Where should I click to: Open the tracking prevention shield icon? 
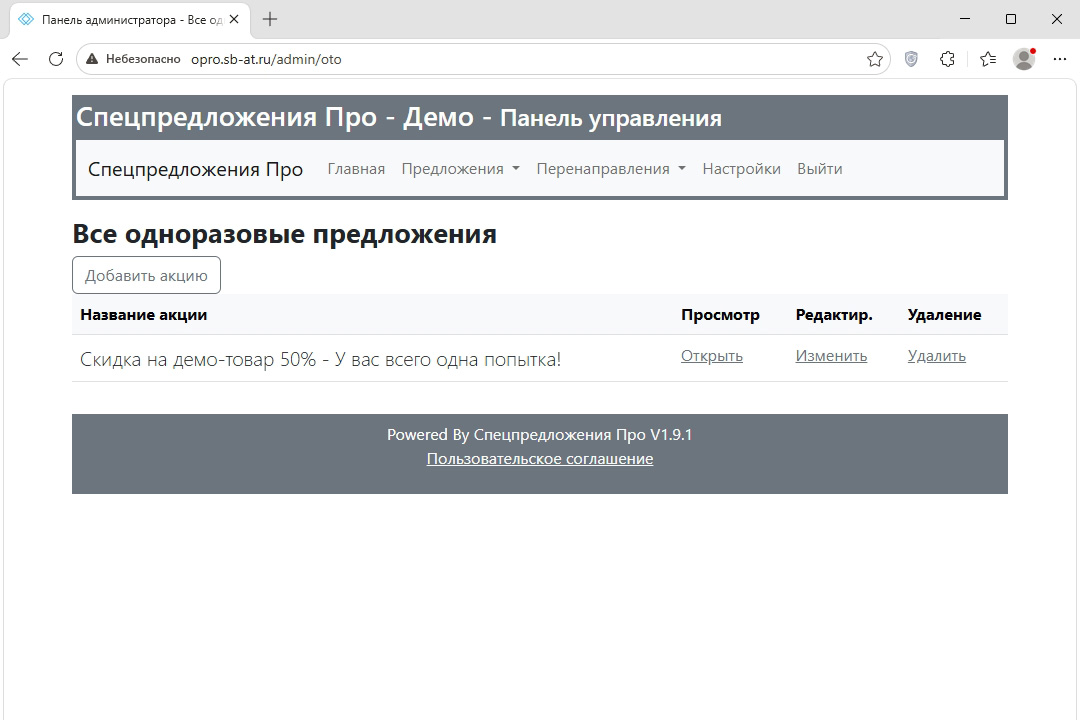911,59
